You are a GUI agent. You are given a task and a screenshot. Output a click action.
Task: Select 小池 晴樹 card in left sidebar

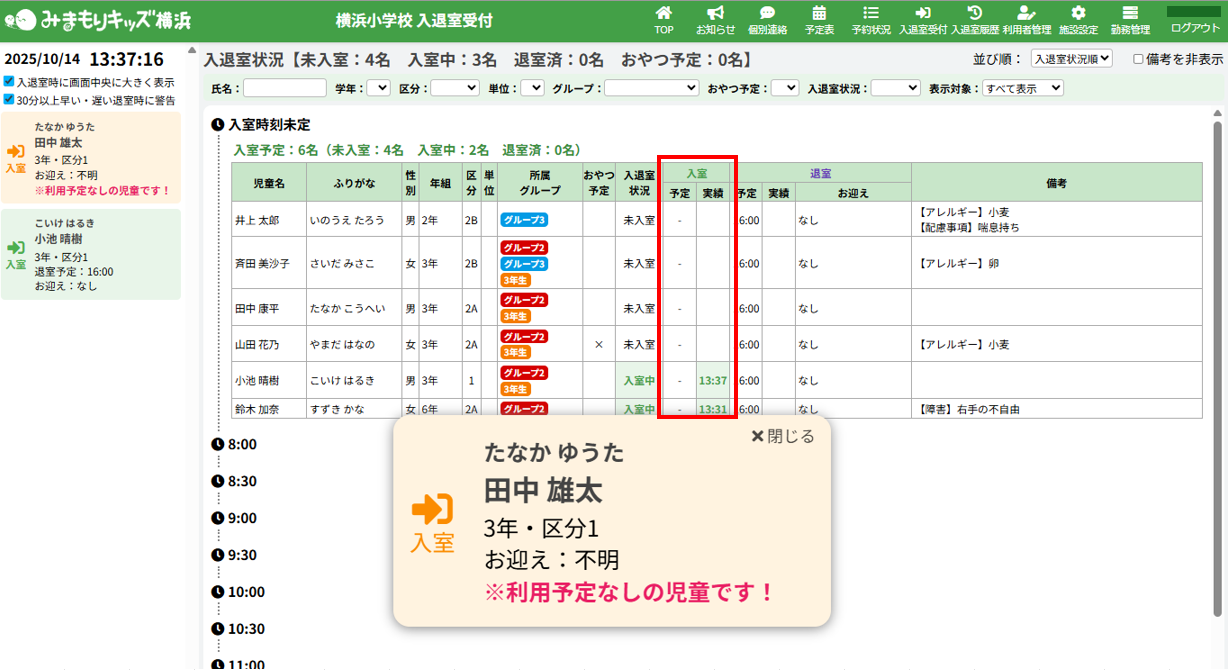pos(91,254)
